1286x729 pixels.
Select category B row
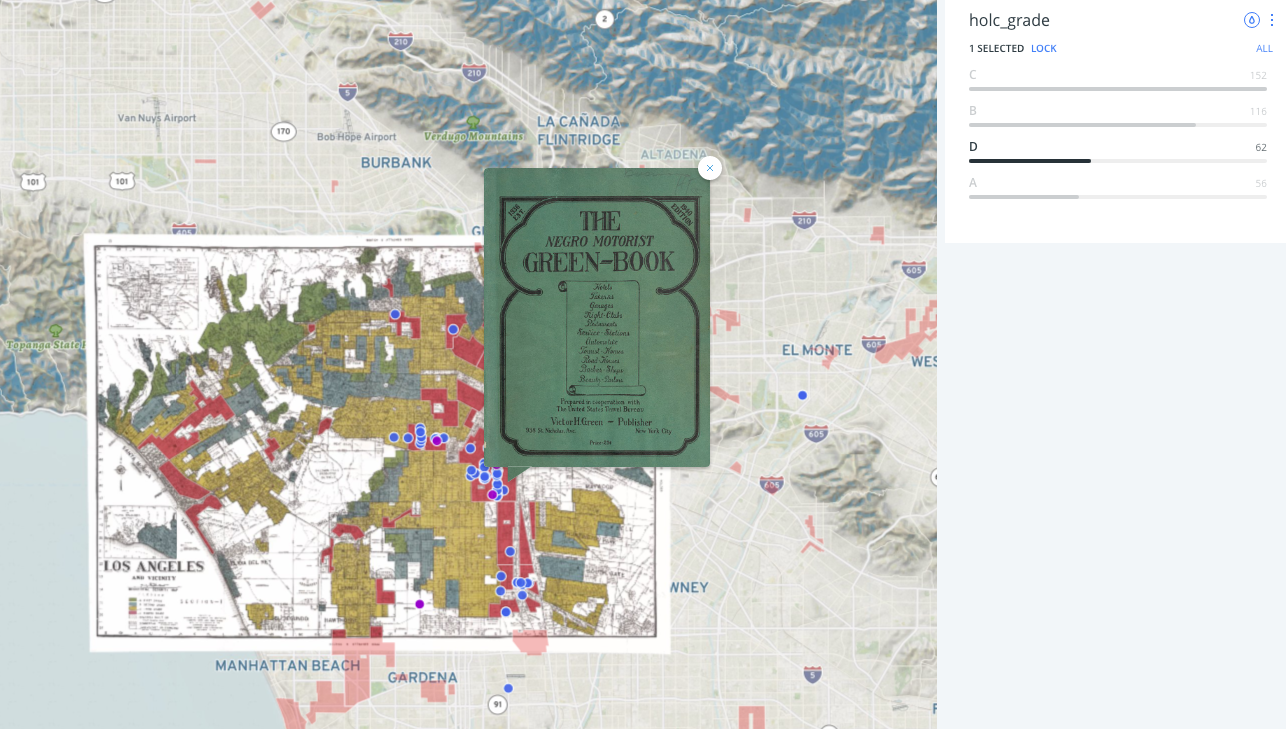(1118, 117)
